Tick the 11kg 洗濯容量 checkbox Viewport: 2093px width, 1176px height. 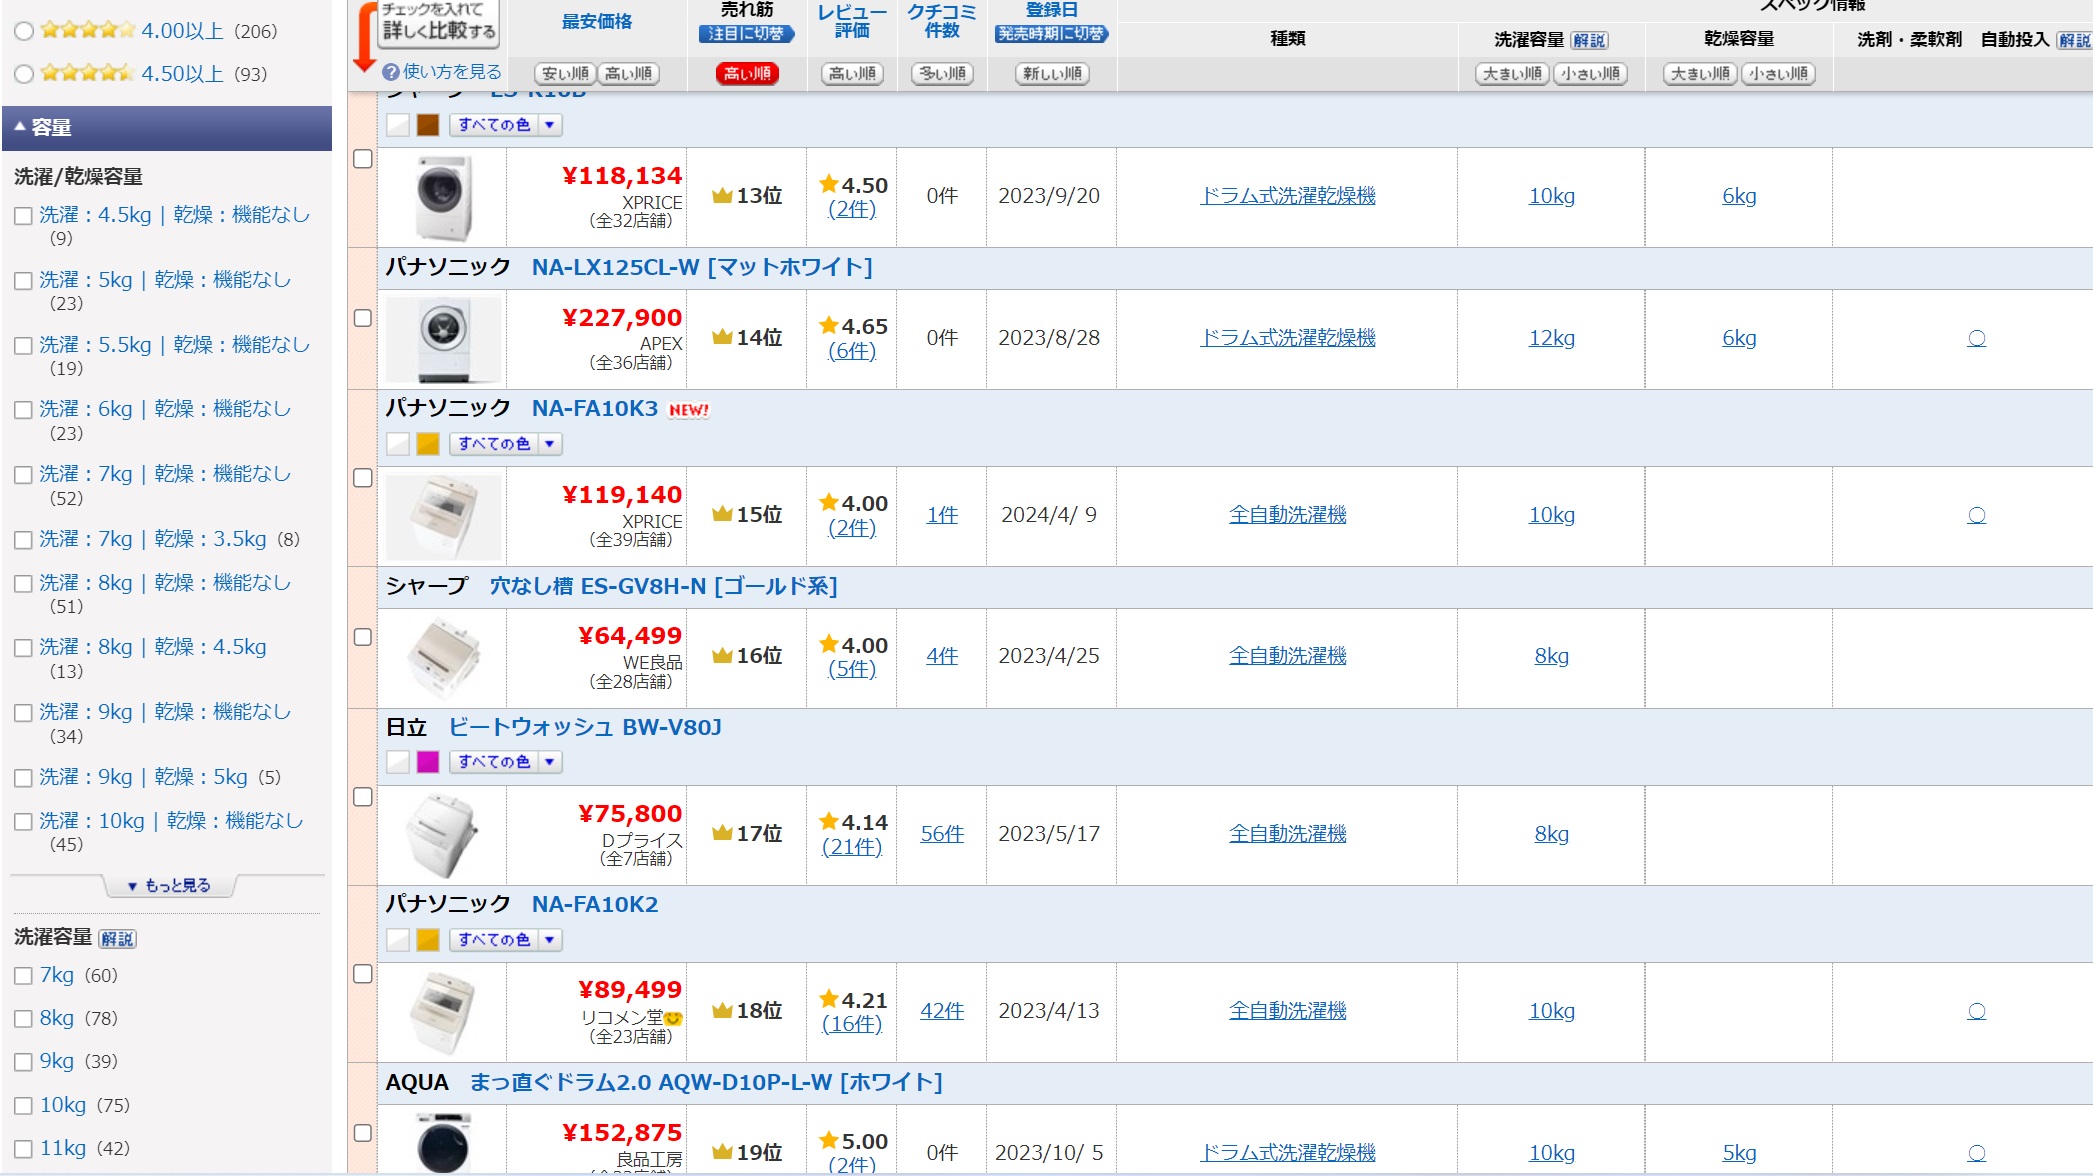pyautogui.click(x=23, y=1149)
